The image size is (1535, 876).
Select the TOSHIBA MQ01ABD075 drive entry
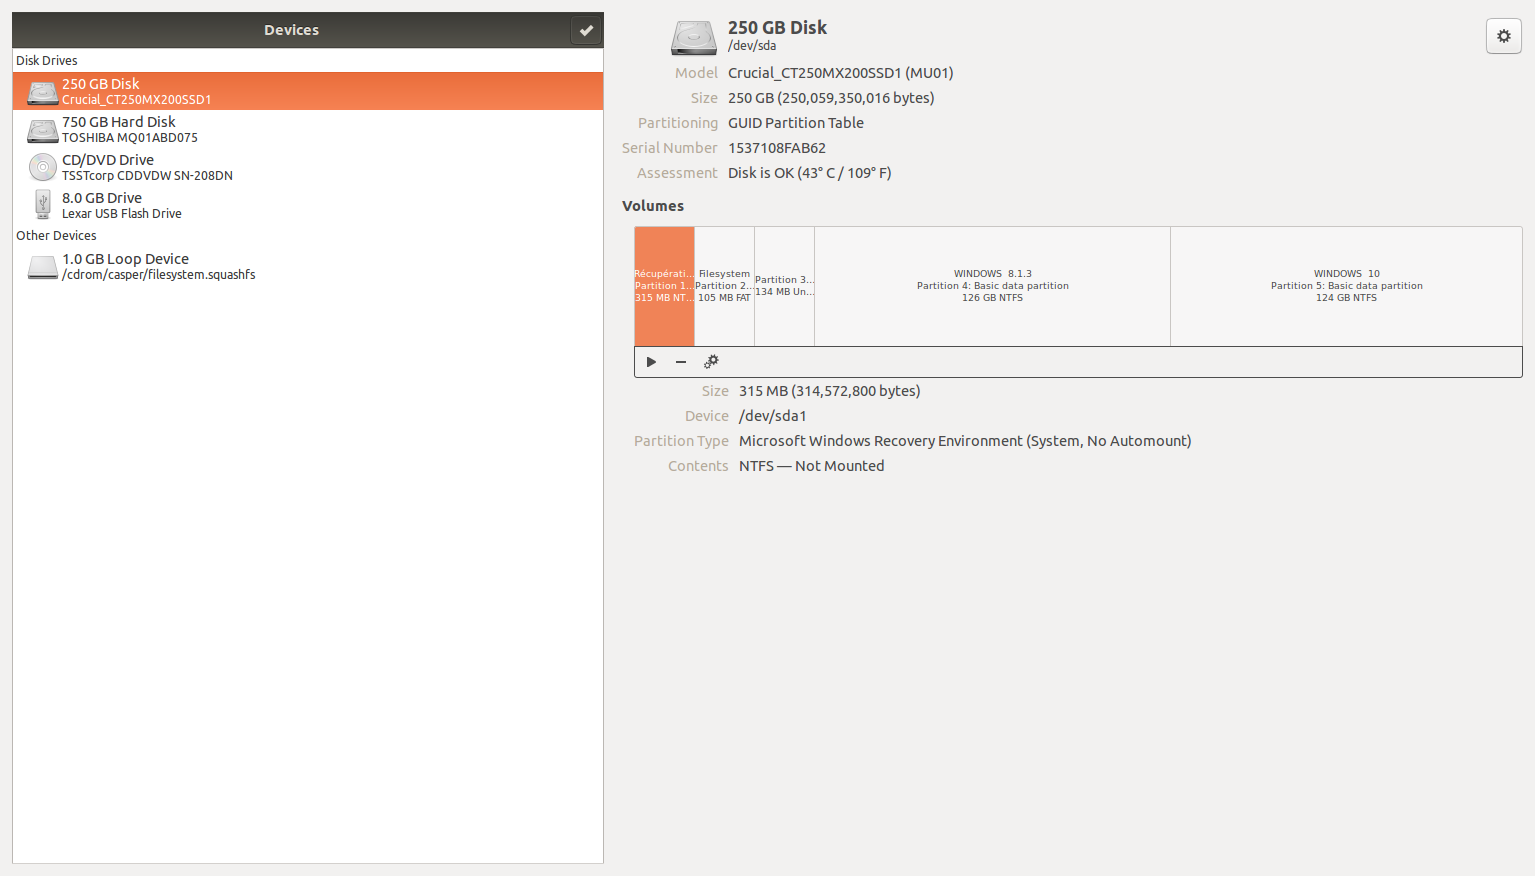pos(130,138)
